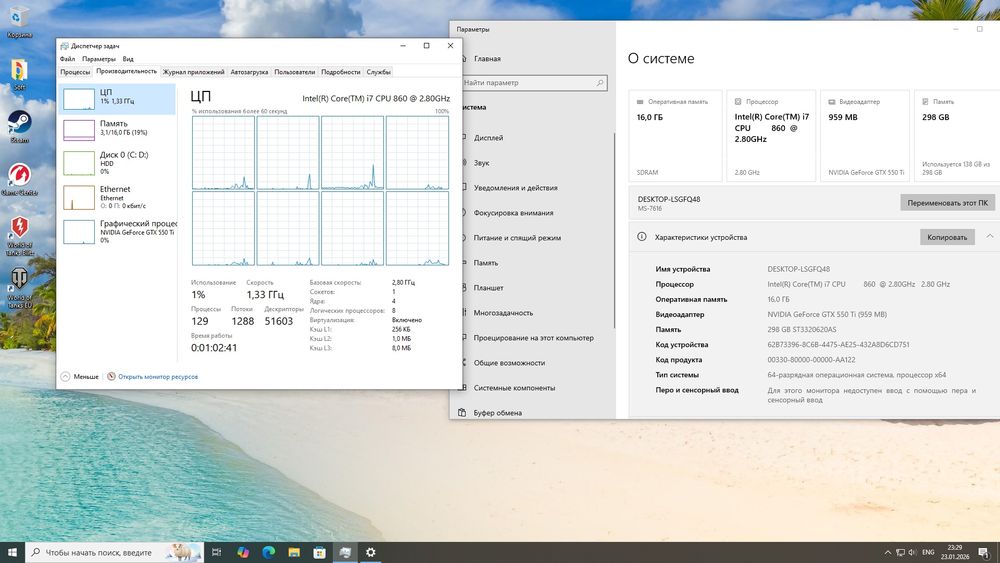1000x563 pixels.
Task: Open the Вид menu in Task Manager
Action: tap(128, 59)
